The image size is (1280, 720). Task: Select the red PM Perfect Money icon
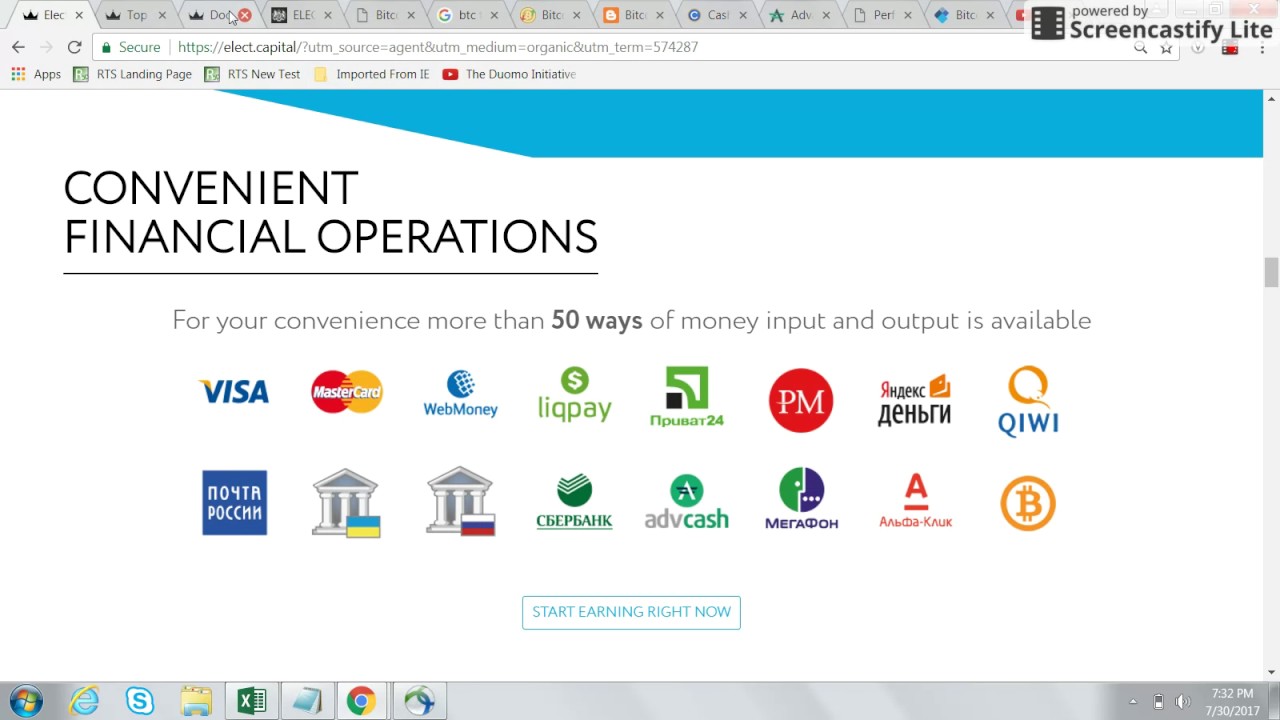[801, 401]
